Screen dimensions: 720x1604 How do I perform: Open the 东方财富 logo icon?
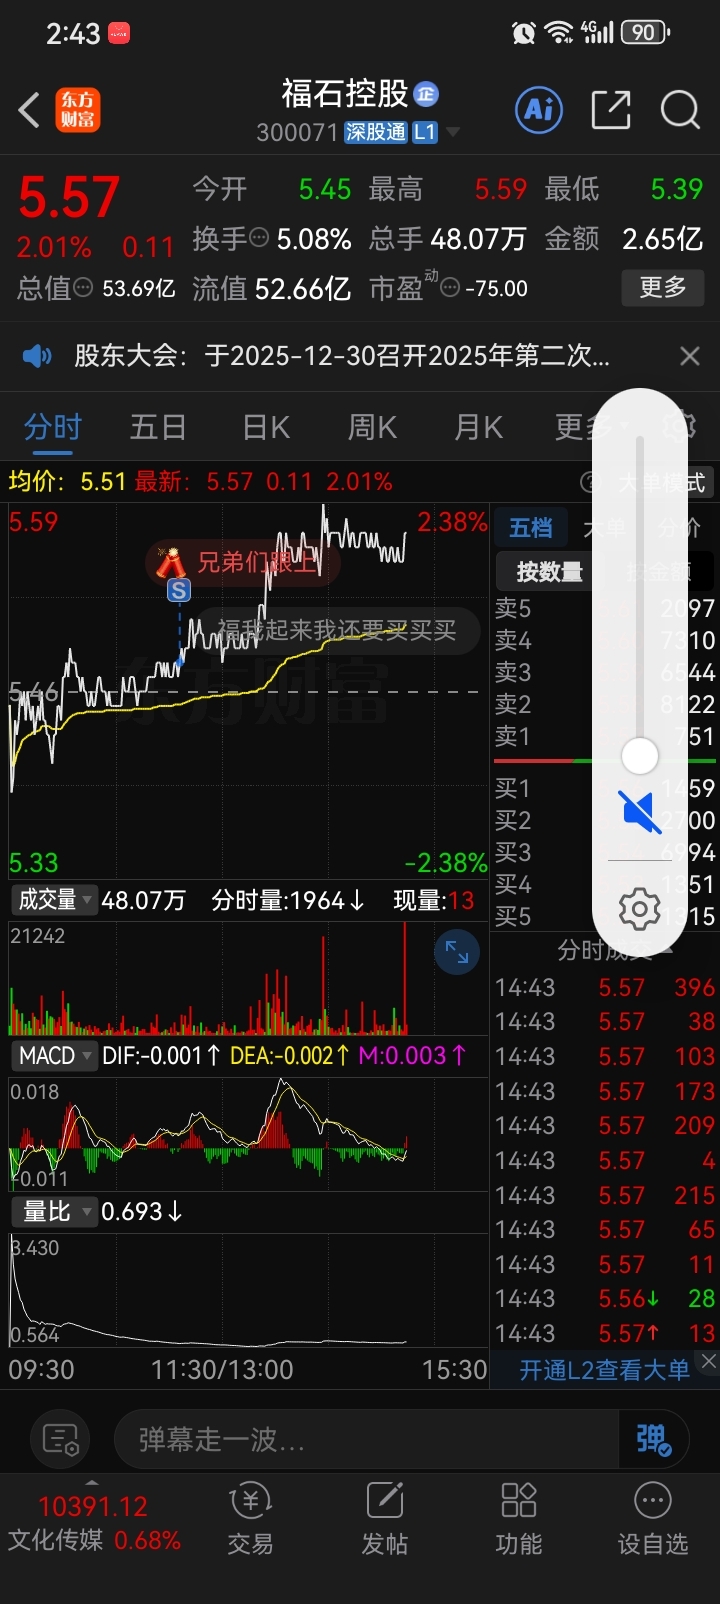click(77, 110)
